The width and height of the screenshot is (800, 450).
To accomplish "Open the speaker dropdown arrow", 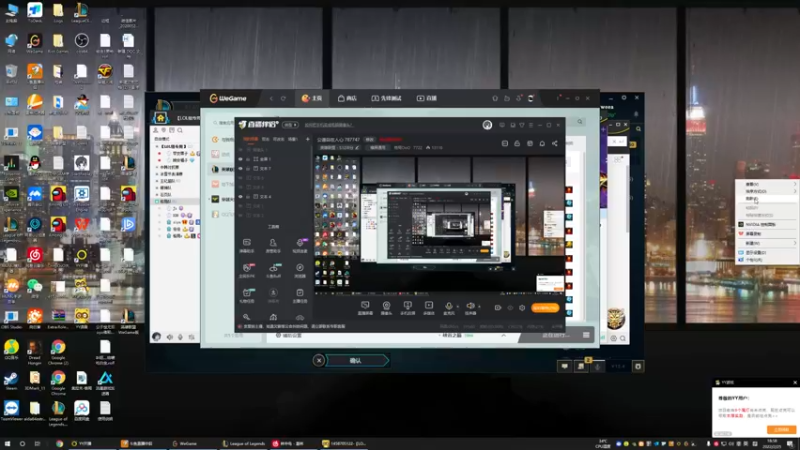I will [x=479, y=307].
